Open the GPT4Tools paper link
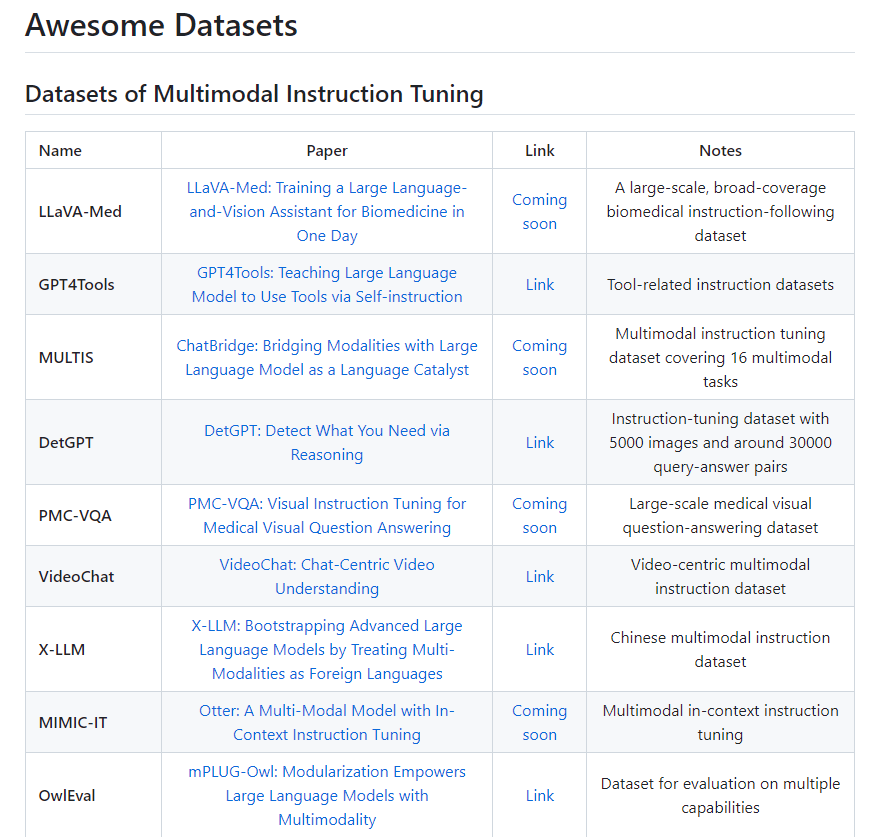 tap(327, 285)
